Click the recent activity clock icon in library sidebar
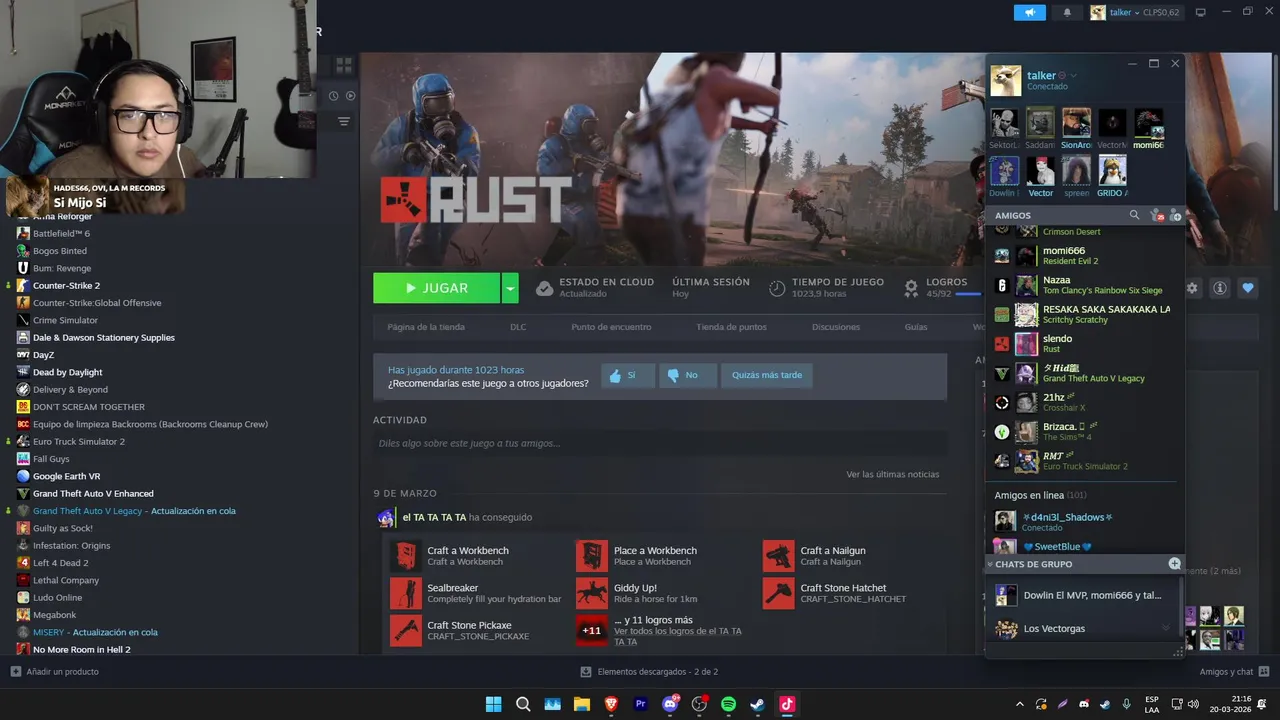The width and height of the screenshot is (1280, 720). pyautogui.click(x=334, y=96)
